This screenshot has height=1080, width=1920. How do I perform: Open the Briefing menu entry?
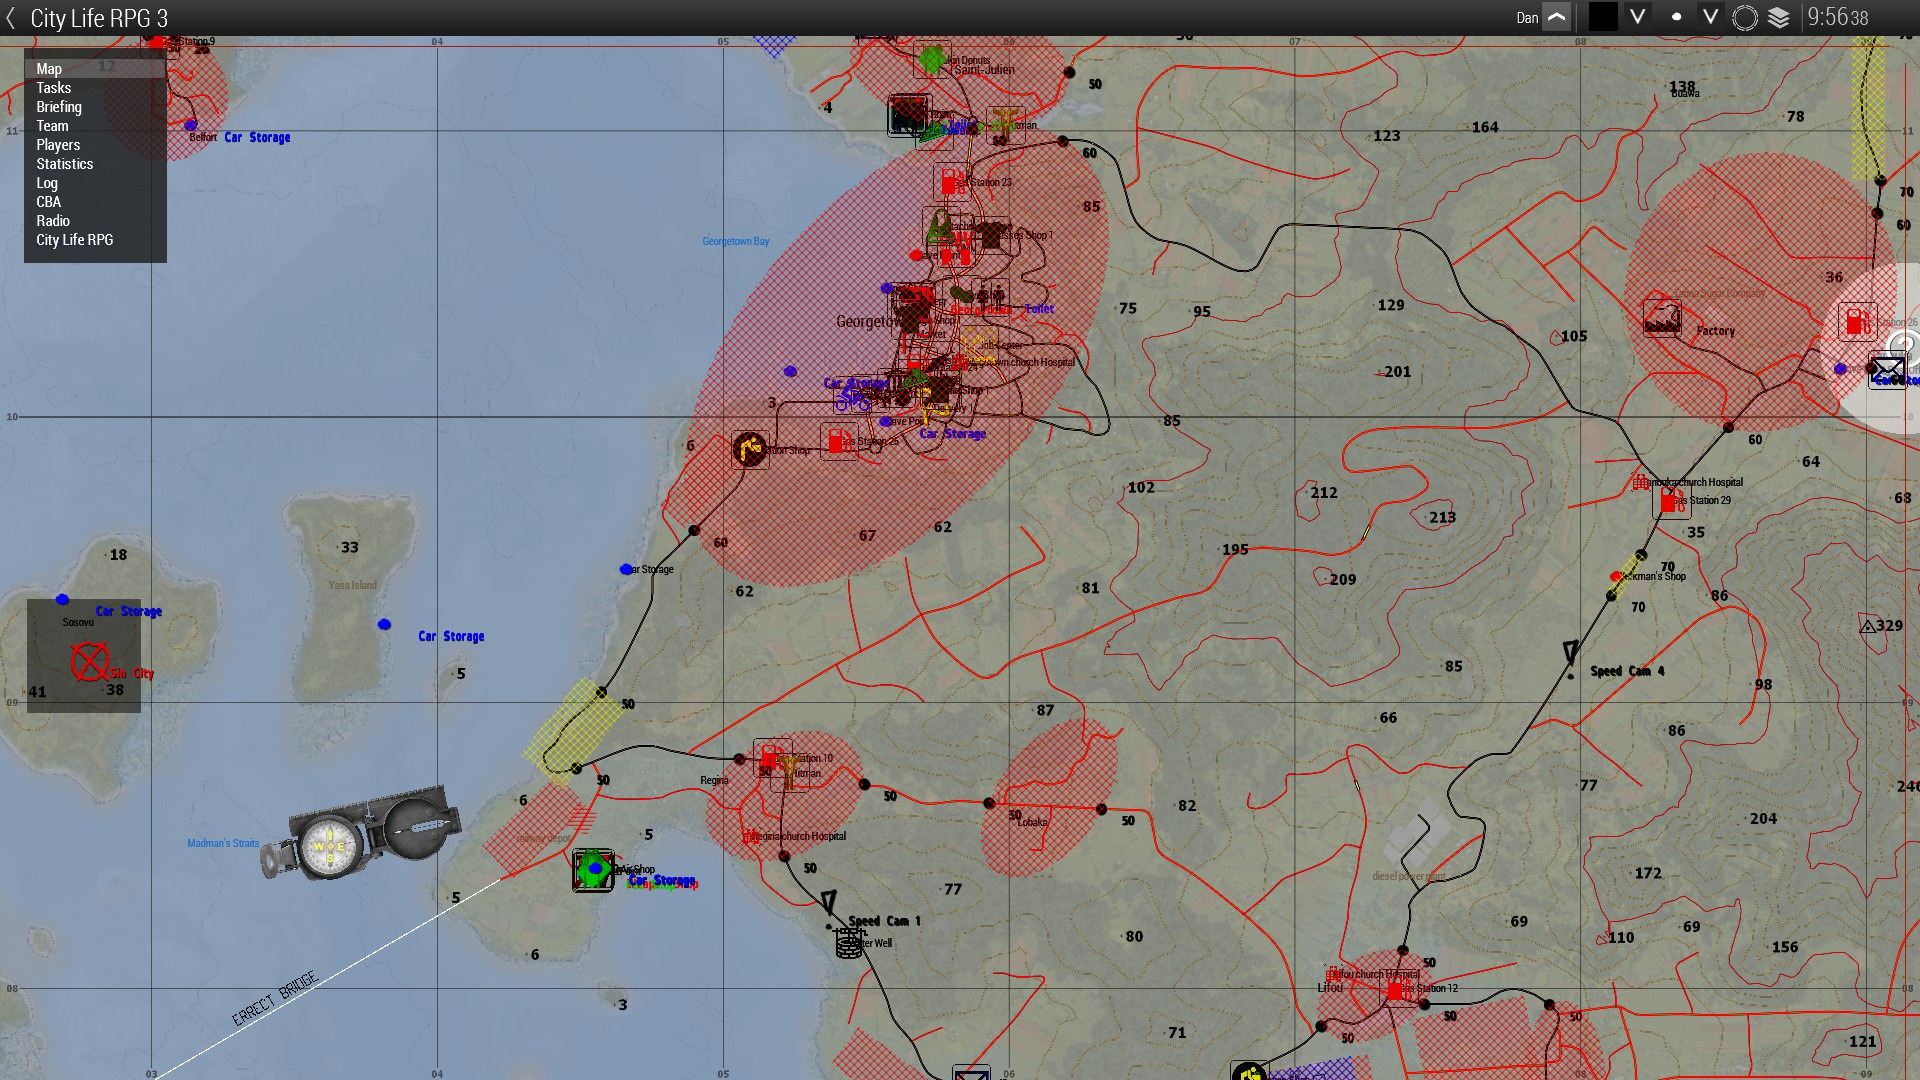[95, 107]
